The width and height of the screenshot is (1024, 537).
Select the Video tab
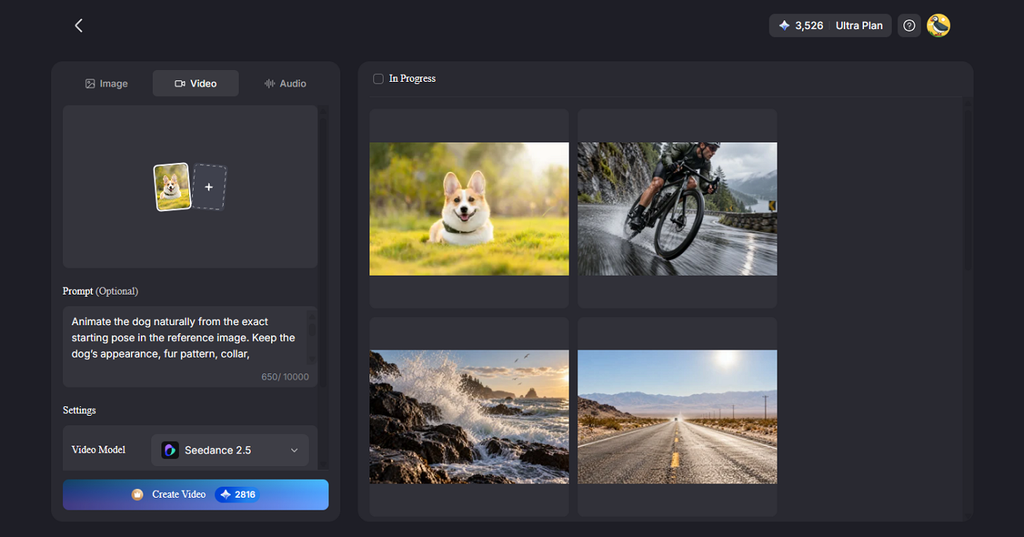pos(195,84)
